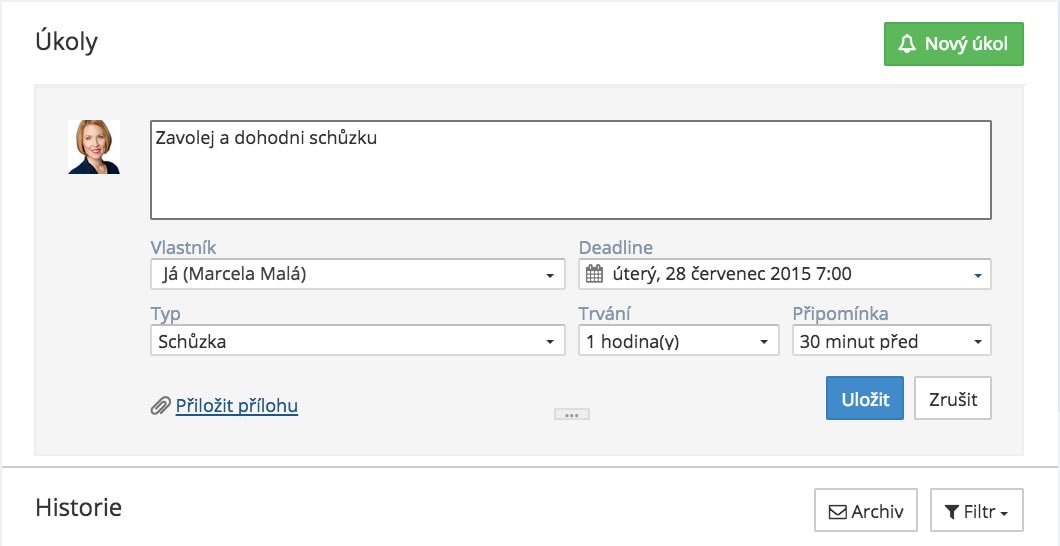Image resolution: width=1060 pixels, height=546 pixels.
Task: Click the envelope icon on Archiv button
Action: point(838,512)
